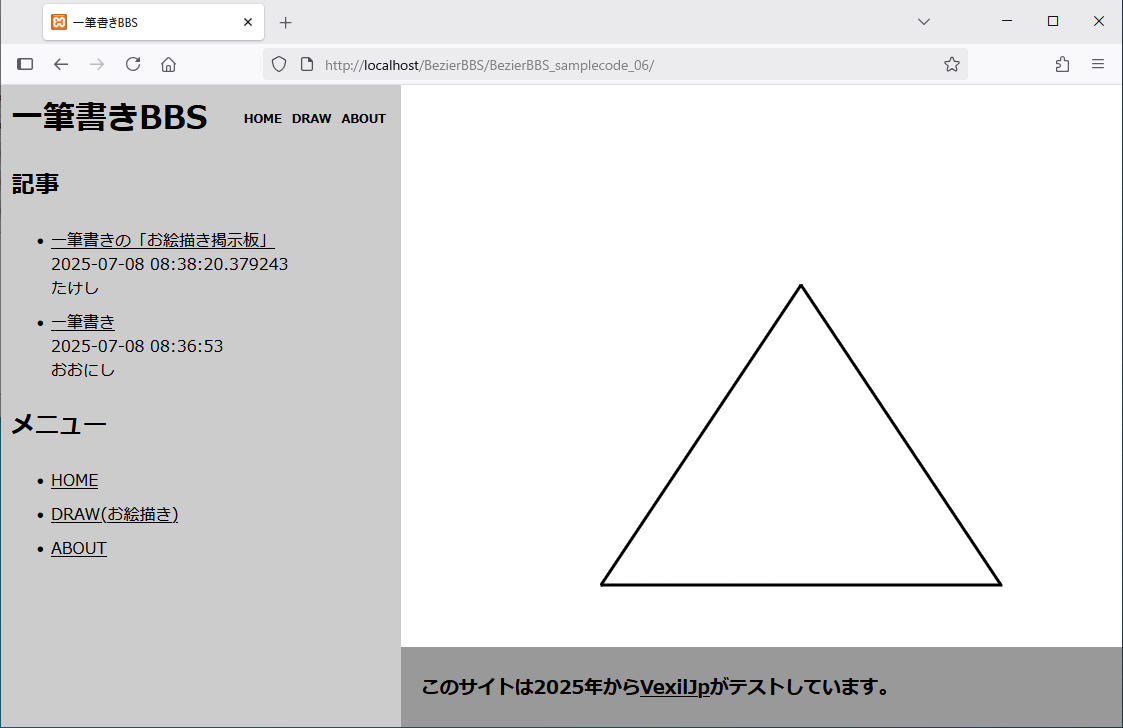Toggle tracking protection via the shield icon
The width and height of the screenshot is (1123, 728).
pyautogui.click(x=278, y=63)
